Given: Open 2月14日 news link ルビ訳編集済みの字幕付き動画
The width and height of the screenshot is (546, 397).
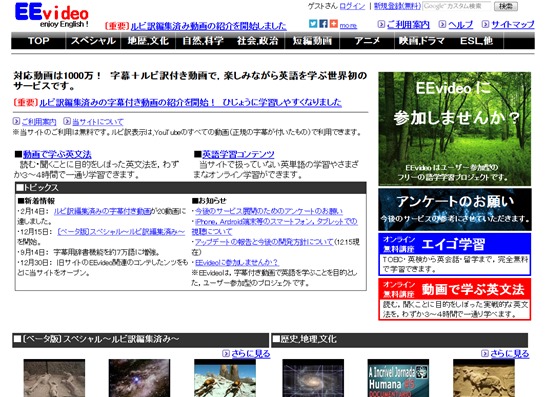Looking at the screenshot, I should click(x=103, y=211).
